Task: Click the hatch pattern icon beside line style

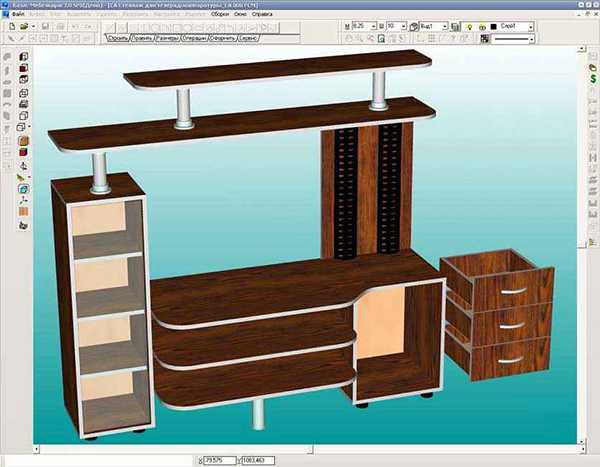Action: pos(484,39)
